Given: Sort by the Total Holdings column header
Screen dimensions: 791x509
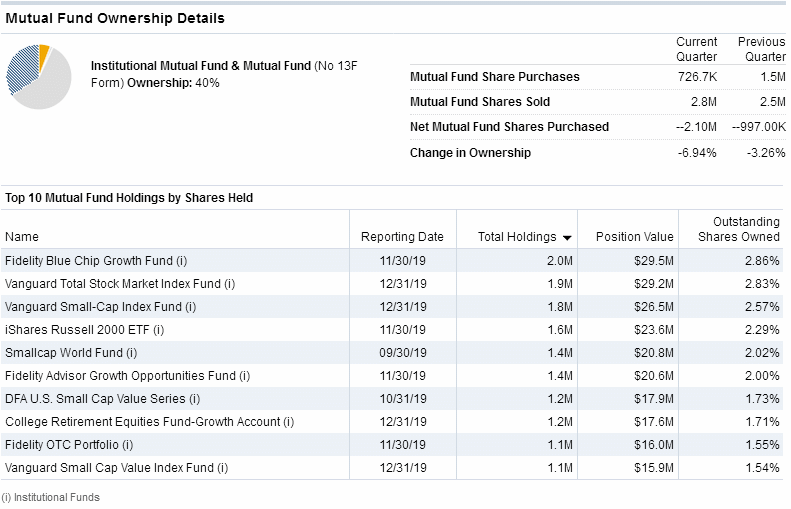Looking at the screenshot, I should point(517,237).
